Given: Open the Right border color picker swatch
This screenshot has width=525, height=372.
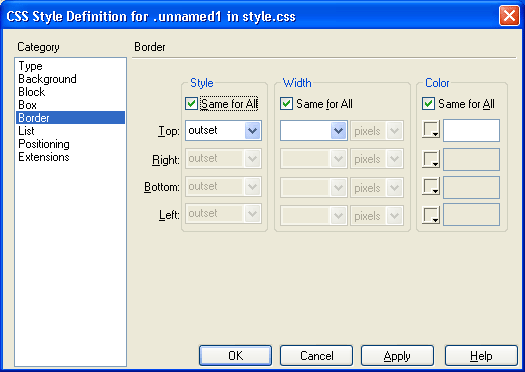Looking at the screenshot, I should click(x=431, y=158).
